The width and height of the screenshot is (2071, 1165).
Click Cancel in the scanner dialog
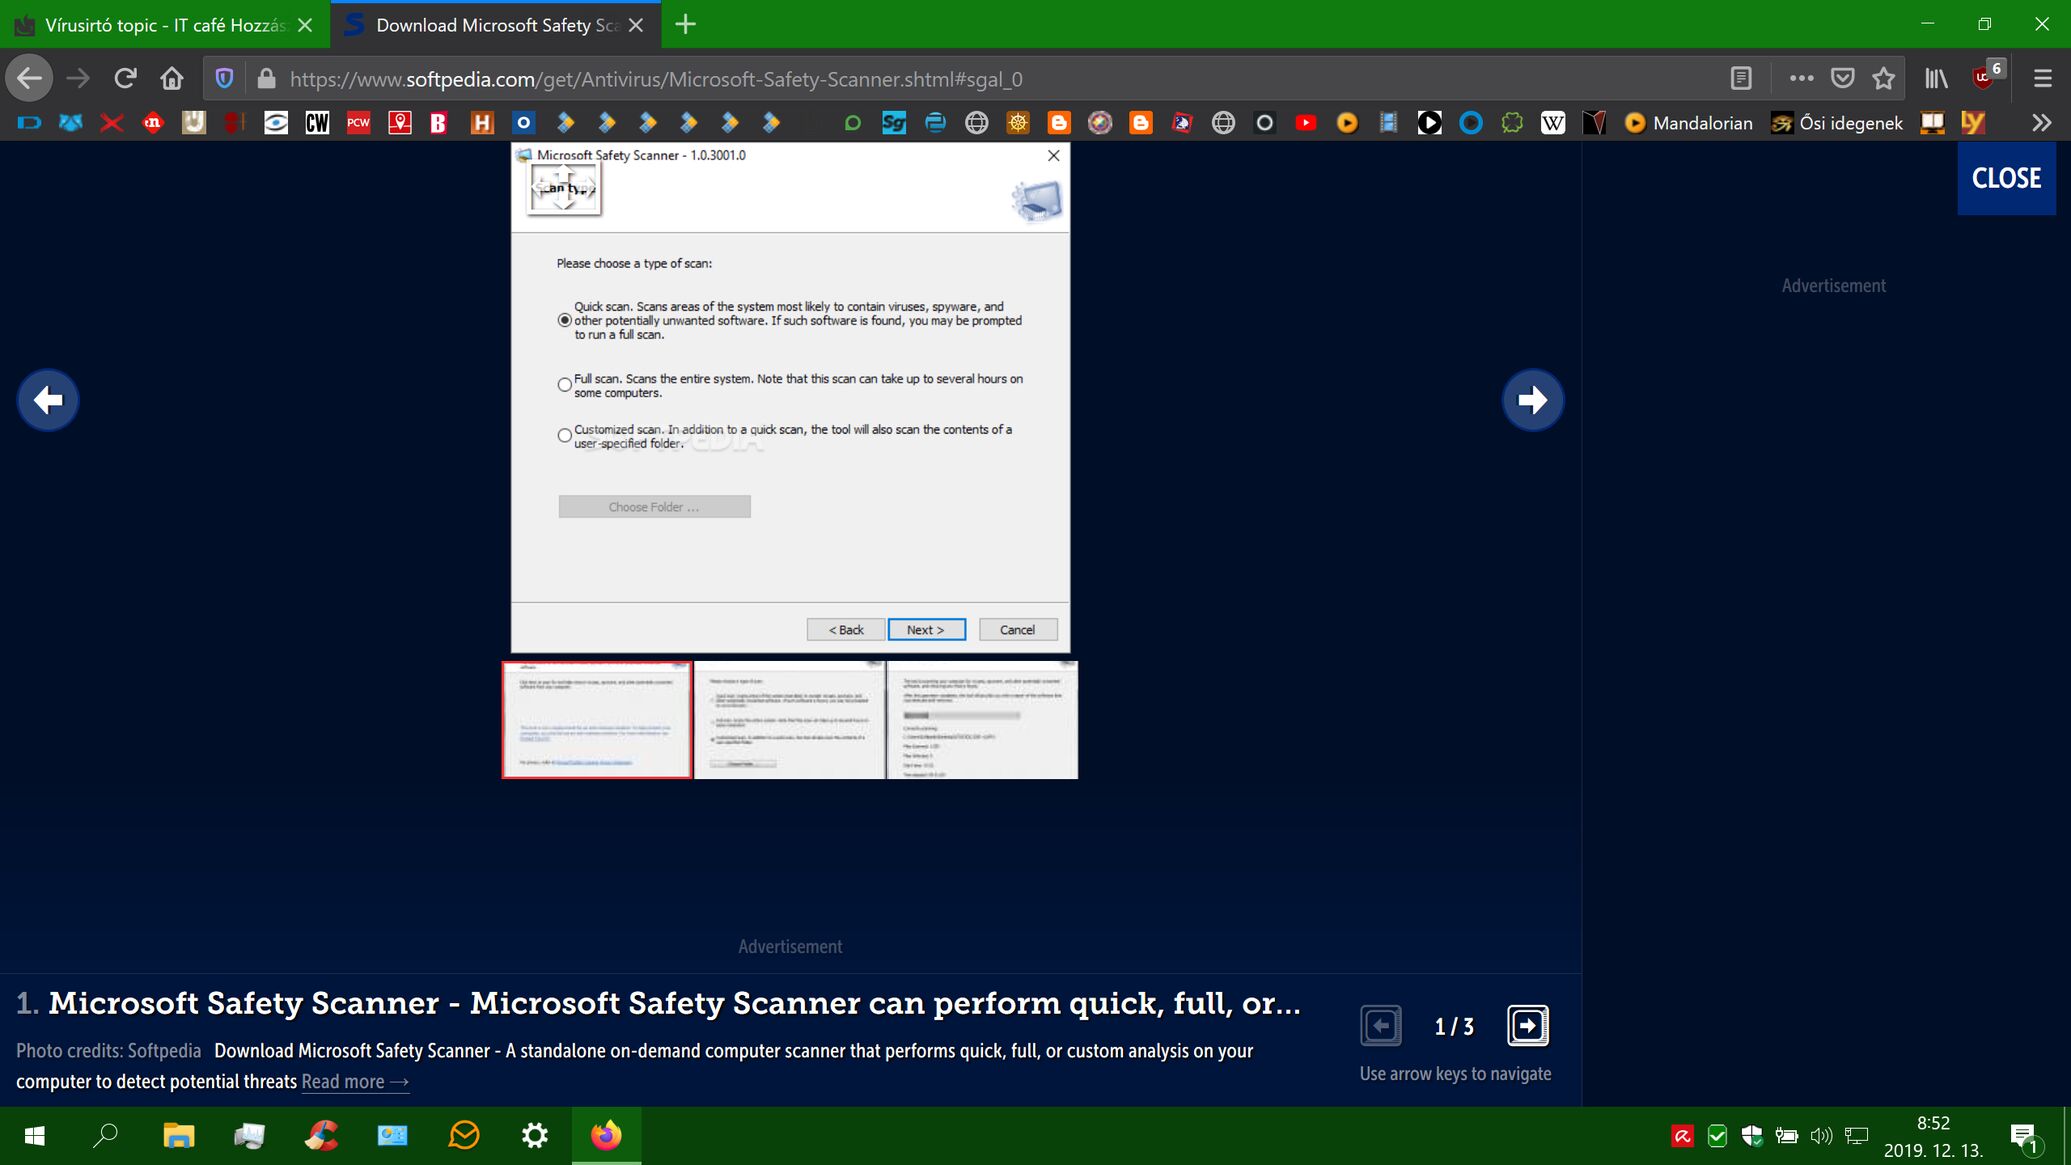[1017, 629]
